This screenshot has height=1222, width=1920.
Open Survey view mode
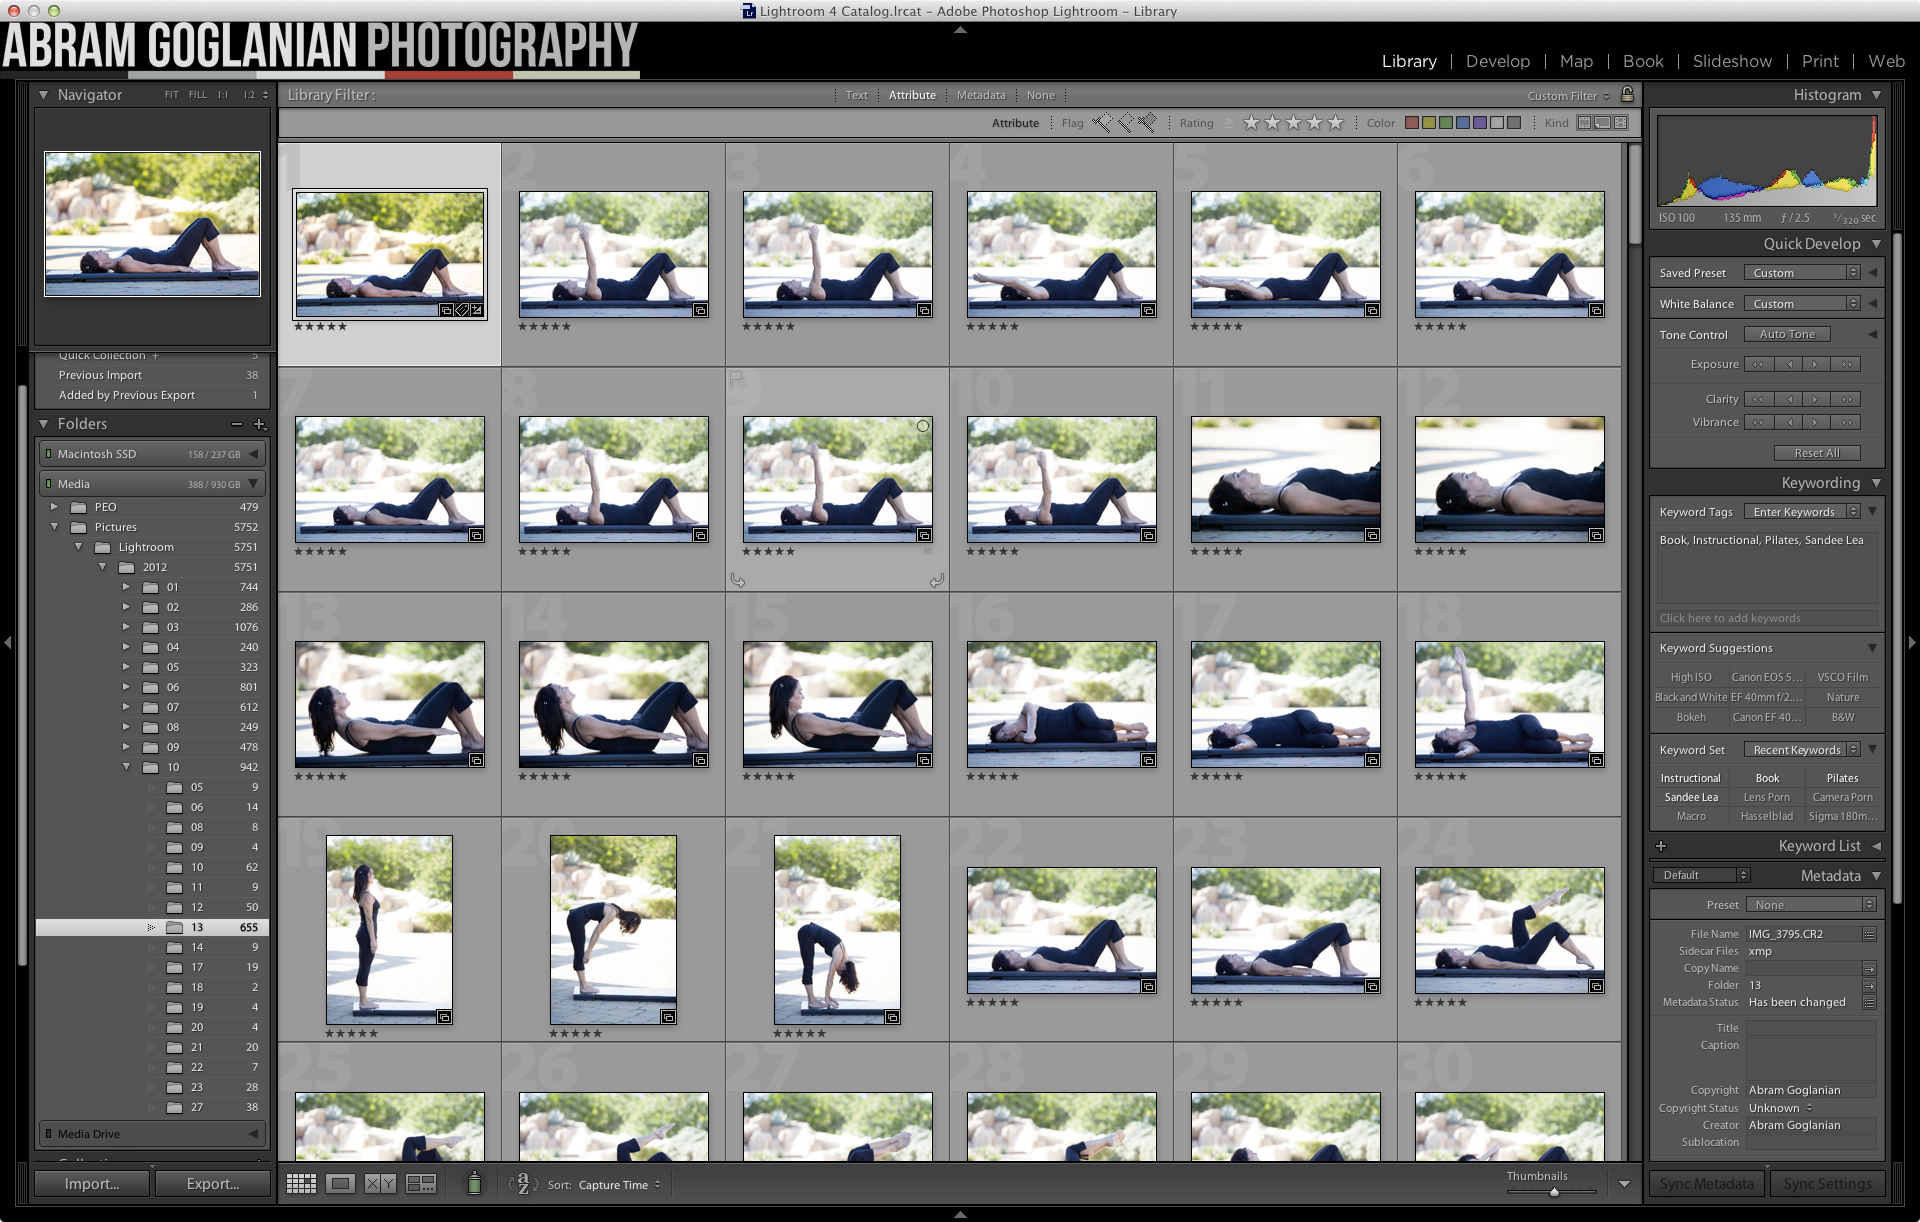coord(421,1184)
